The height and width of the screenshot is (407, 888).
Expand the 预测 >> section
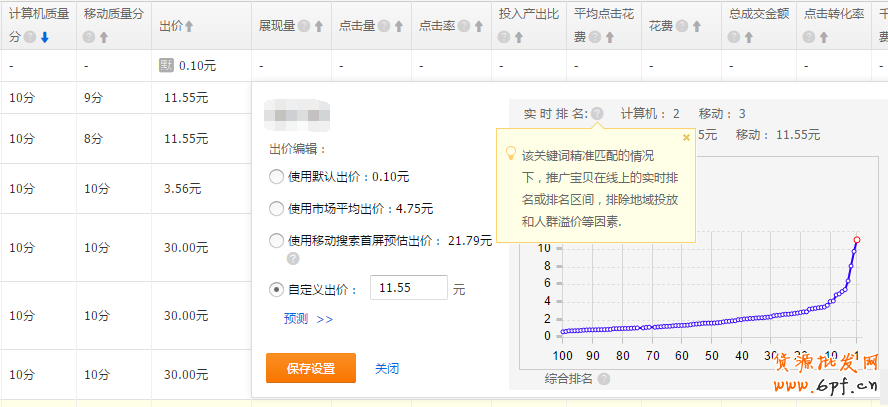[308, 319]
